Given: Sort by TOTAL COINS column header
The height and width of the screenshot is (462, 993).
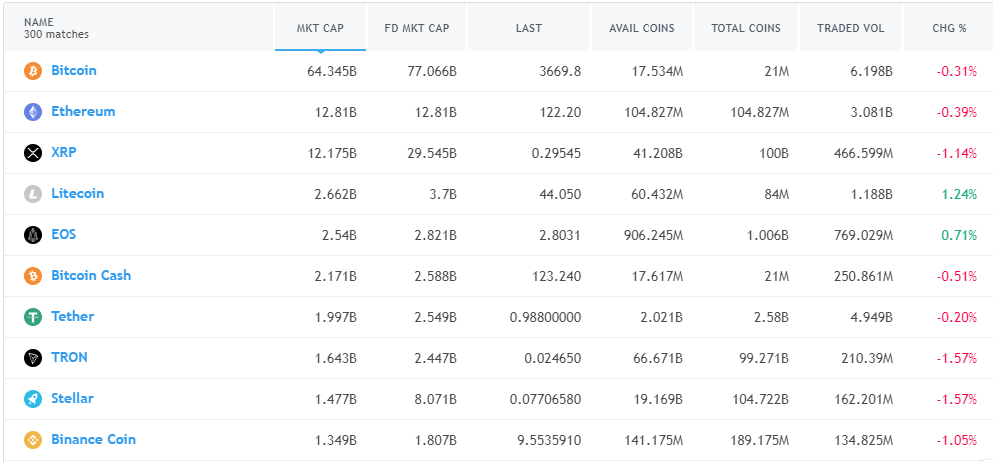Looking at the screenshot, I should pos(746,28).
